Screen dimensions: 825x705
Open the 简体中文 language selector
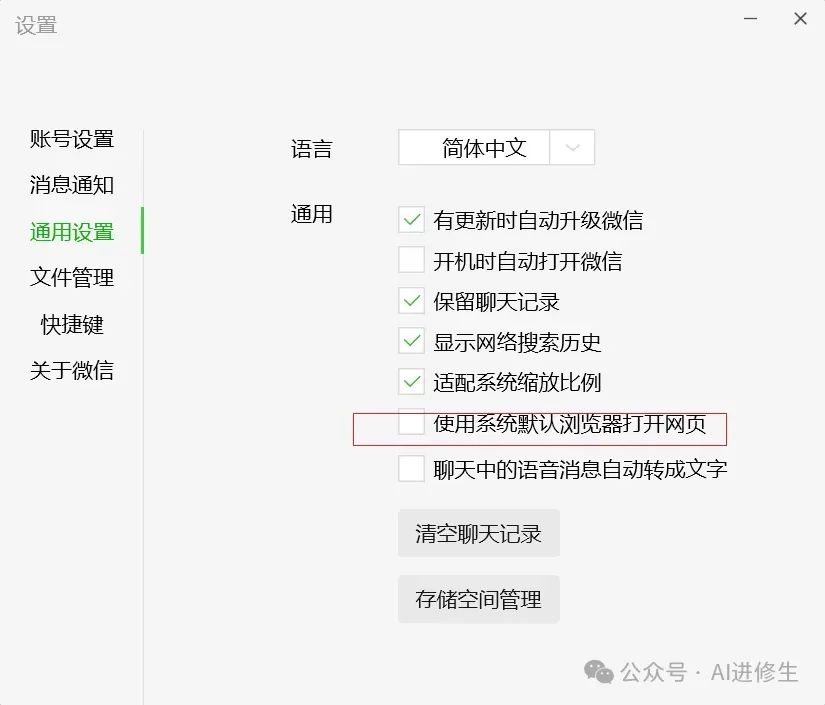[x=484, y=148]
